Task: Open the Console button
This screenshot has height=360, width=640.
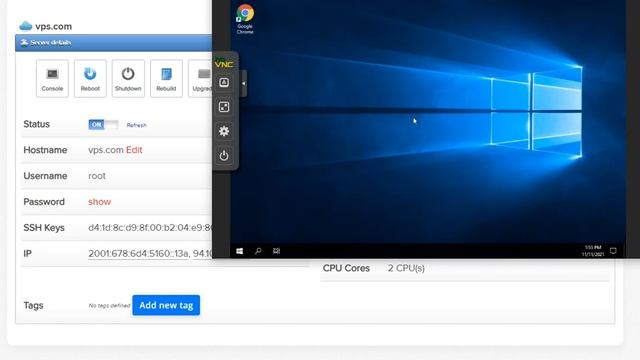Action: (52, 78)
